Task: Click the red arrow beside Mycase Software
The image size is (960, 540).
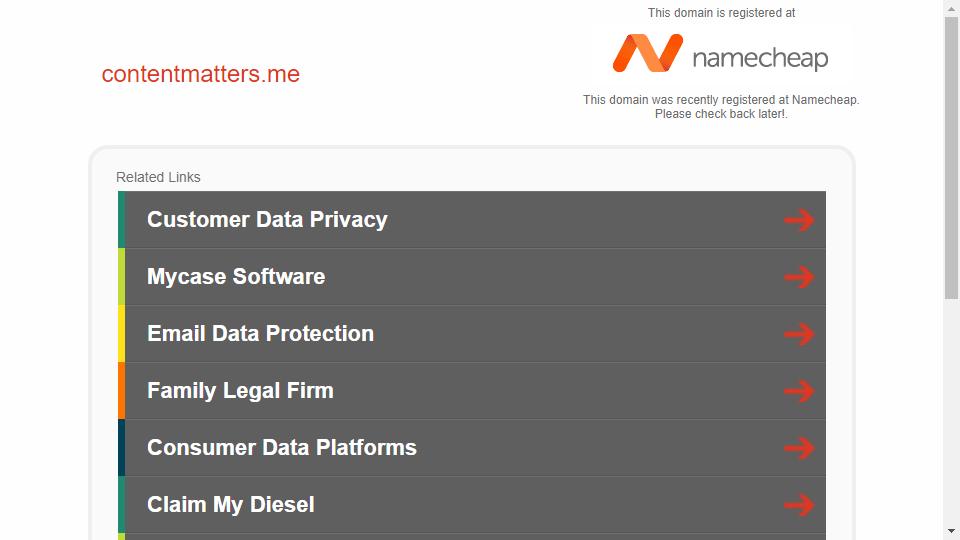Action: pos(799,277)
